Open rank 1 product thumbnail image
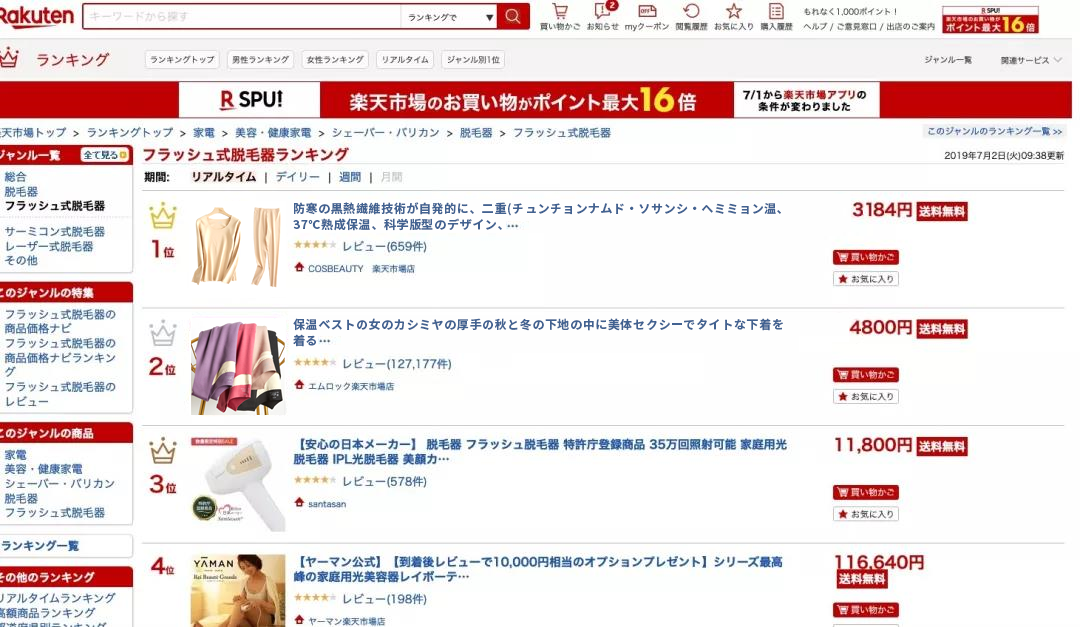1080x627 pixels. click(x=238, y=246)
